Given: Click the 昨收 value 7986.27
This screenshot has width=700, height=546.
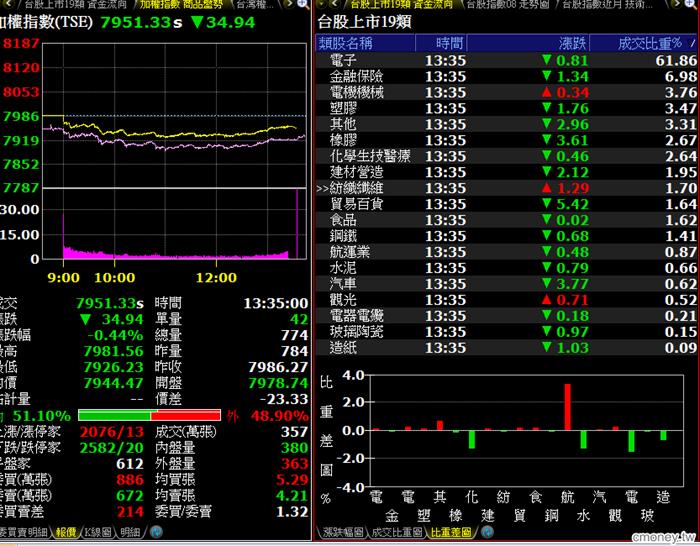Looking at the screenshot, I should (278, 367).
